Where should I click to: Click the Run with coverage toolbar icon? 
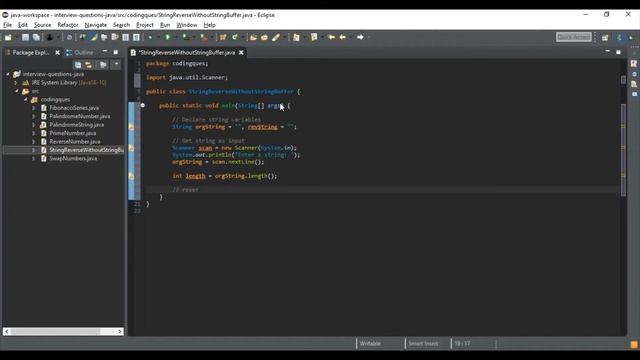pyautogui.click(x=186, y=37)
